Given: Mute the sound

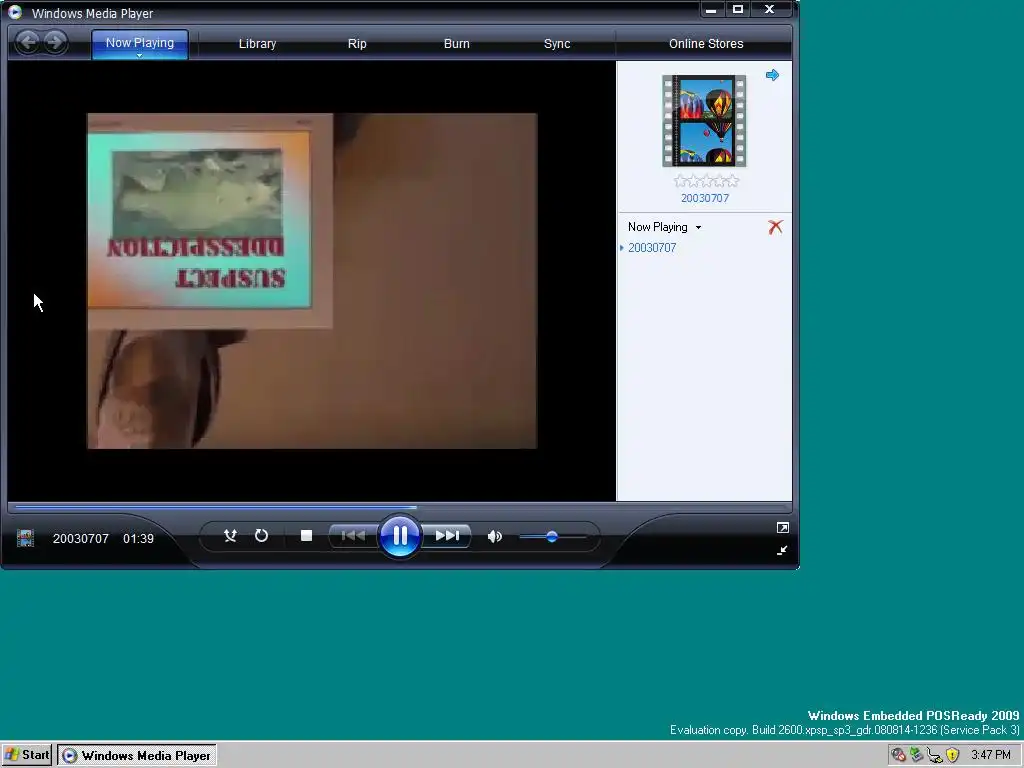Looking at the screenshot, I should click(x=494, y=536).
